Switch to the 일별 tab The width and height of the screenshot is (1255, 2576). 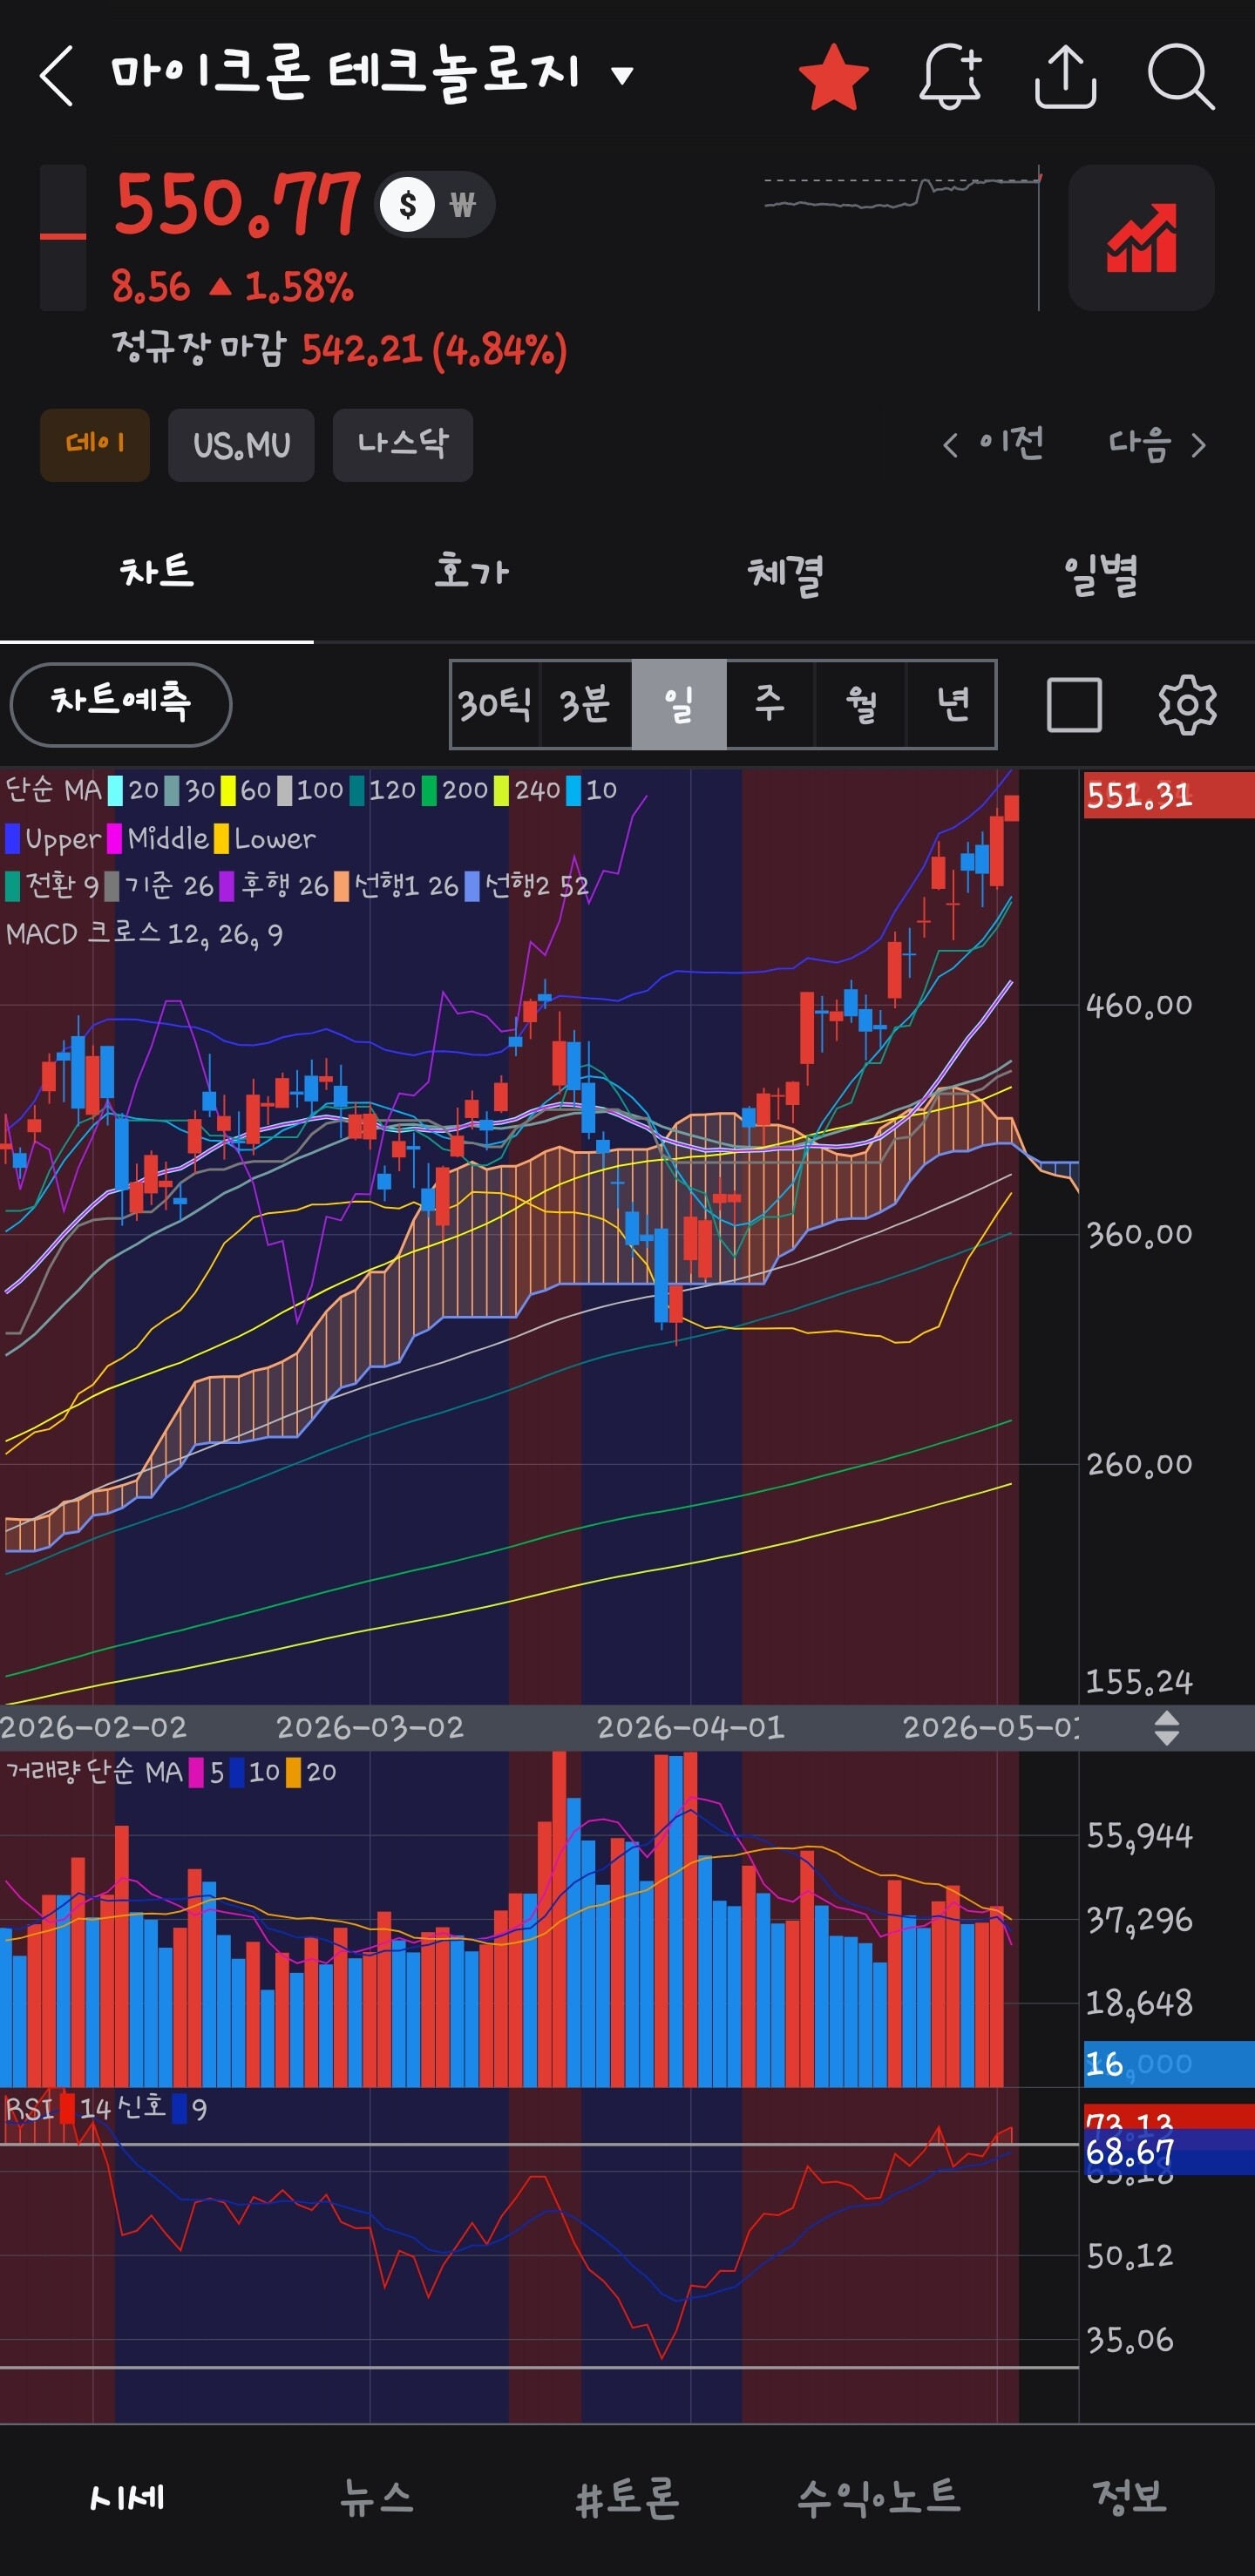[1099, 573]
